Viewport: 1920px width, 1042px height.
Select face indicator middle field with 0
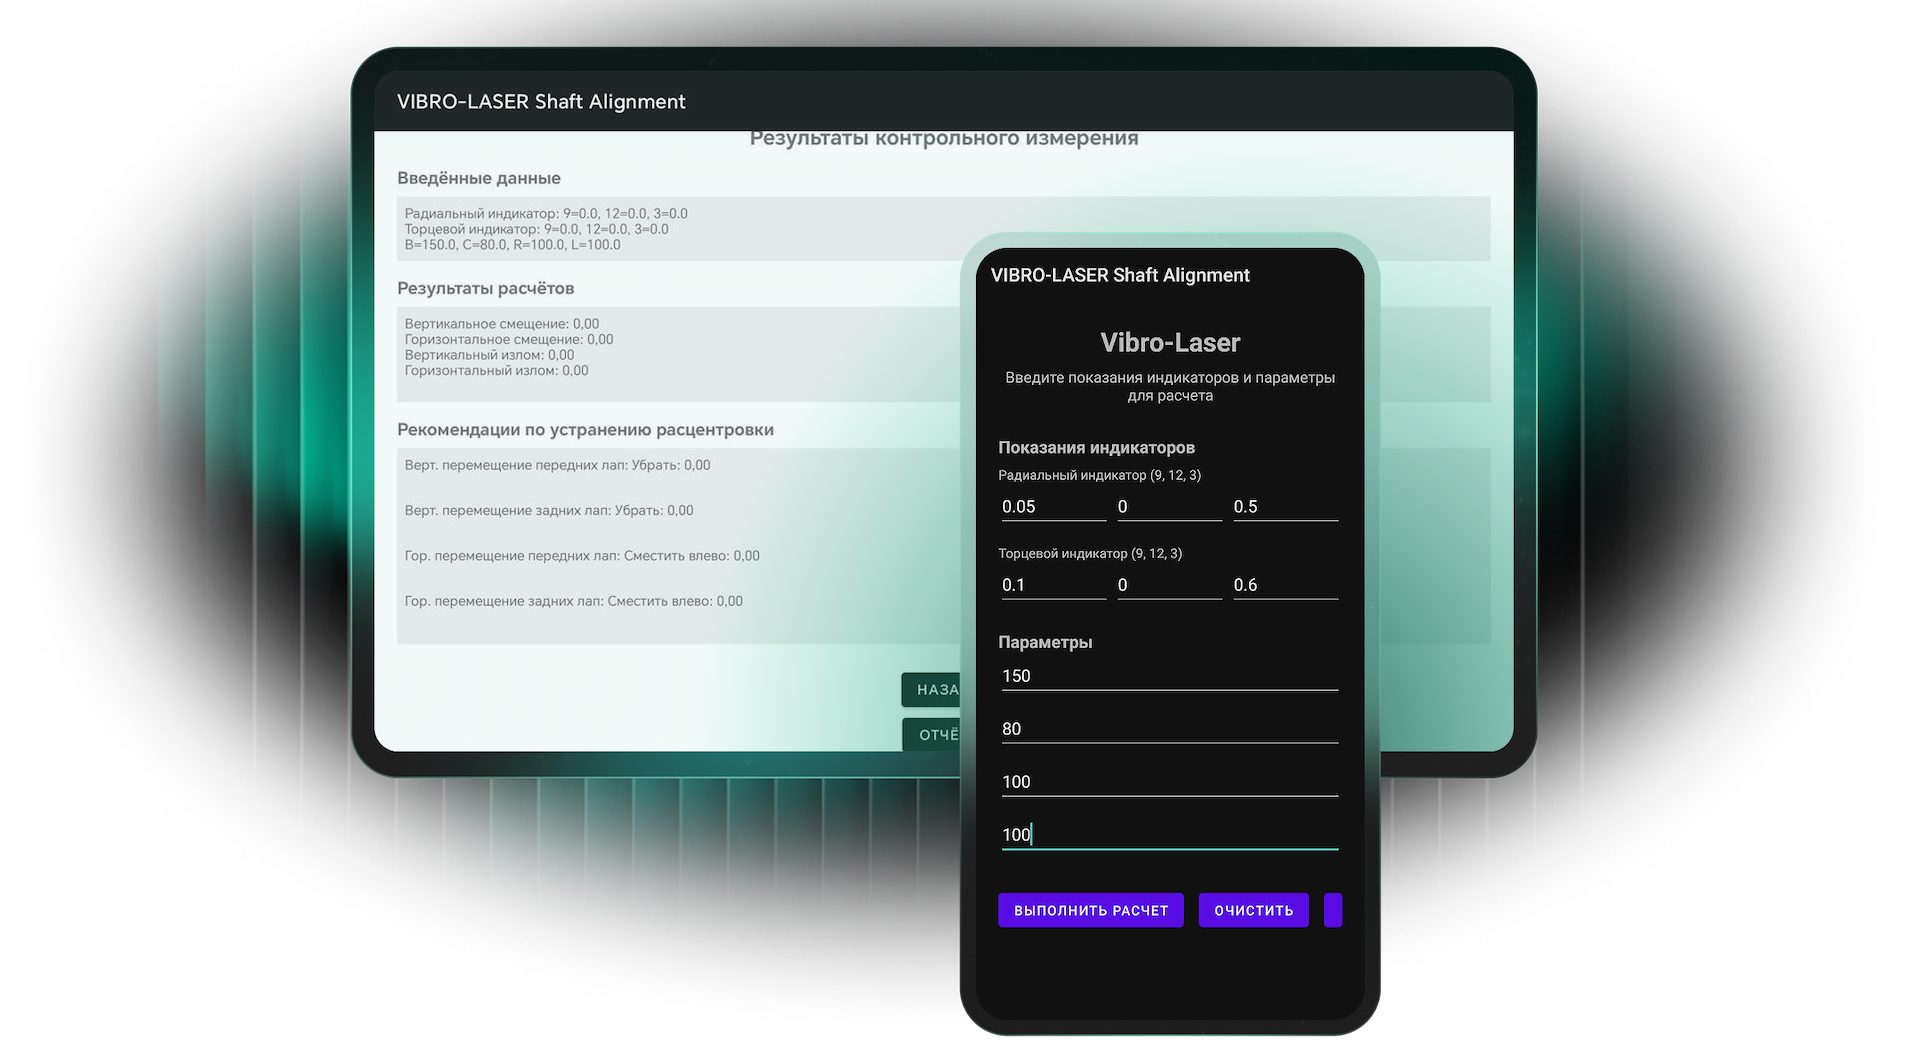[1169, 585]
